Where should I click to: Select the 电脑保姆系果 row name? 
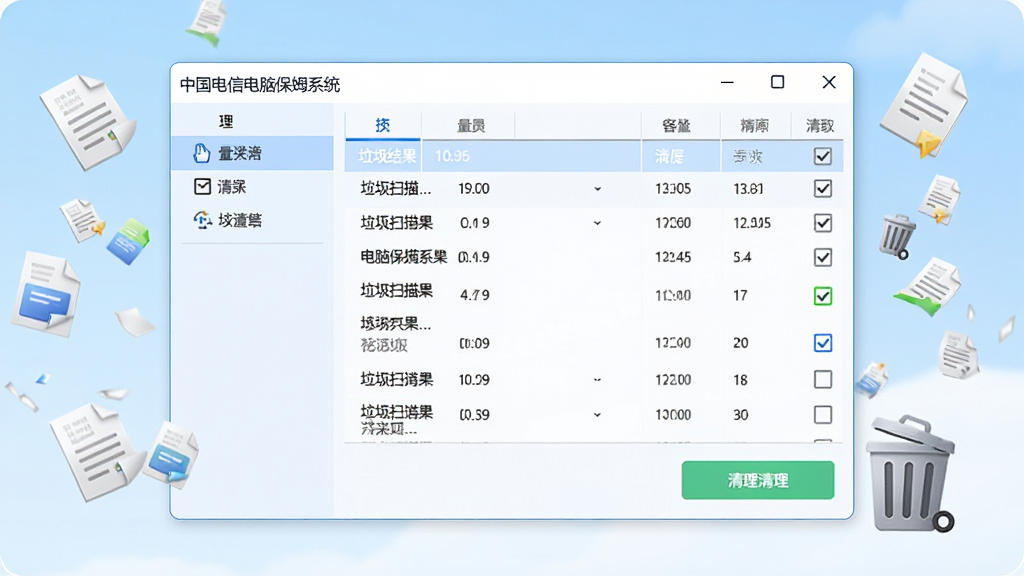click(x=404, y=257)
